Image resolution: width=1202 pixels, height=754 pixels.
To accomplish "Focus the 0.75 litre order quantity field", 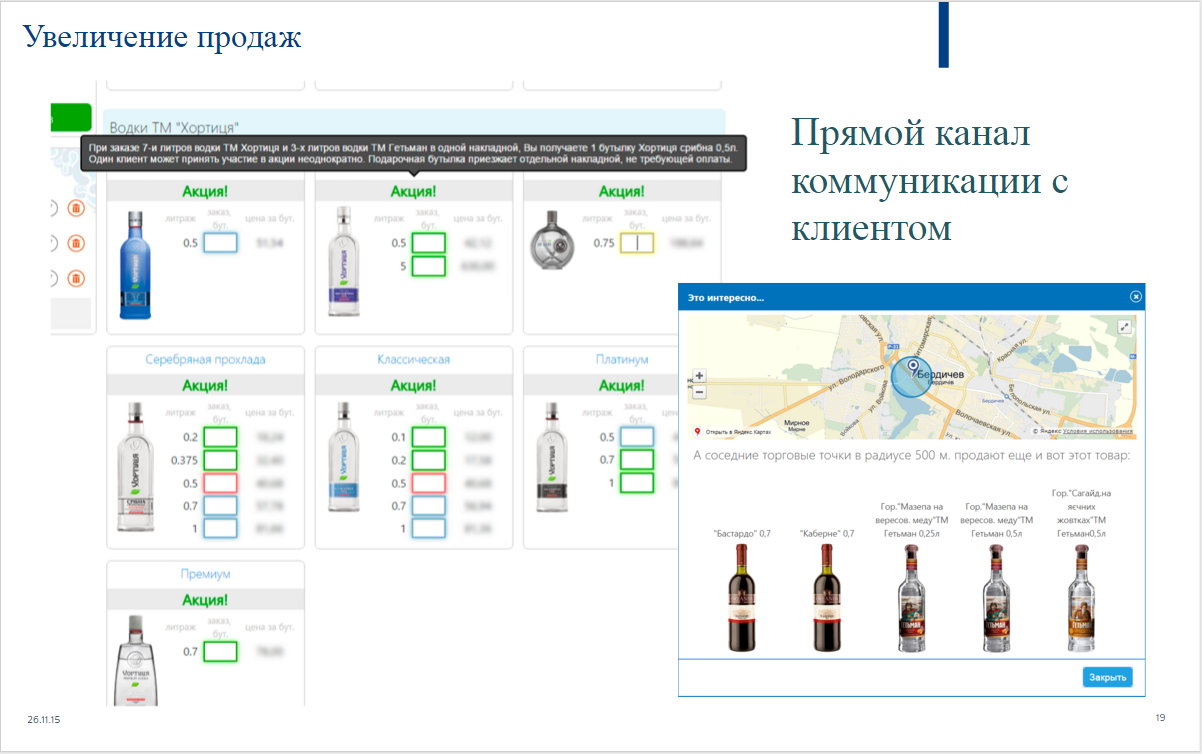I will pyautogui.click(x=637, y=243).
